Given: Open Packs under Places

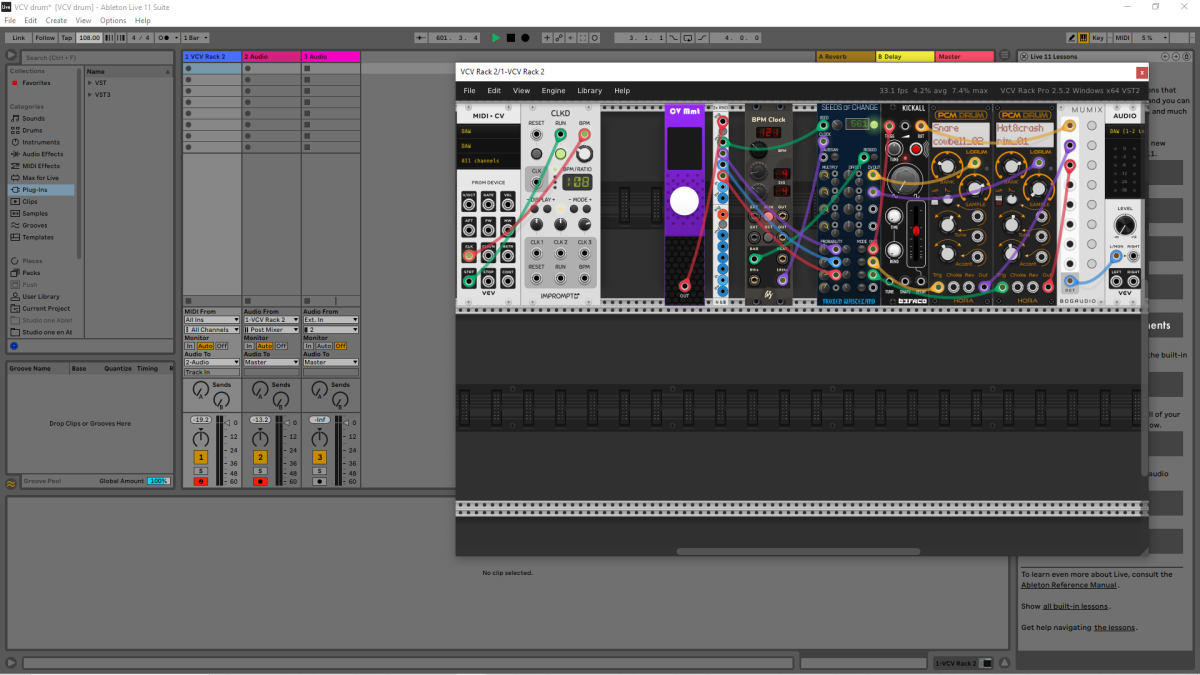Looking at the screenshot, I should tap(31, 272).
